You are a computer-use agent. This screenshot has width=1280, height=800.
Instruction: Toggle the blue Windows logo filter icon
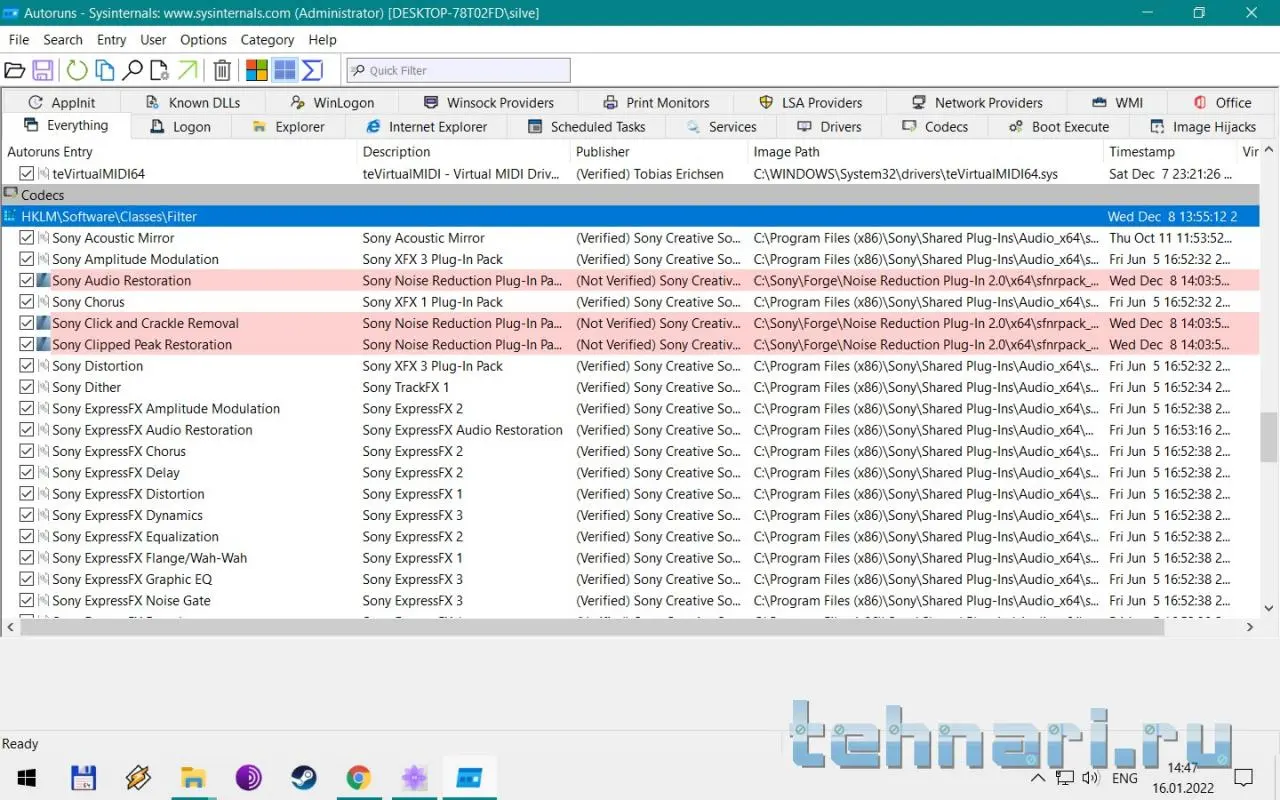coord(285,70)
